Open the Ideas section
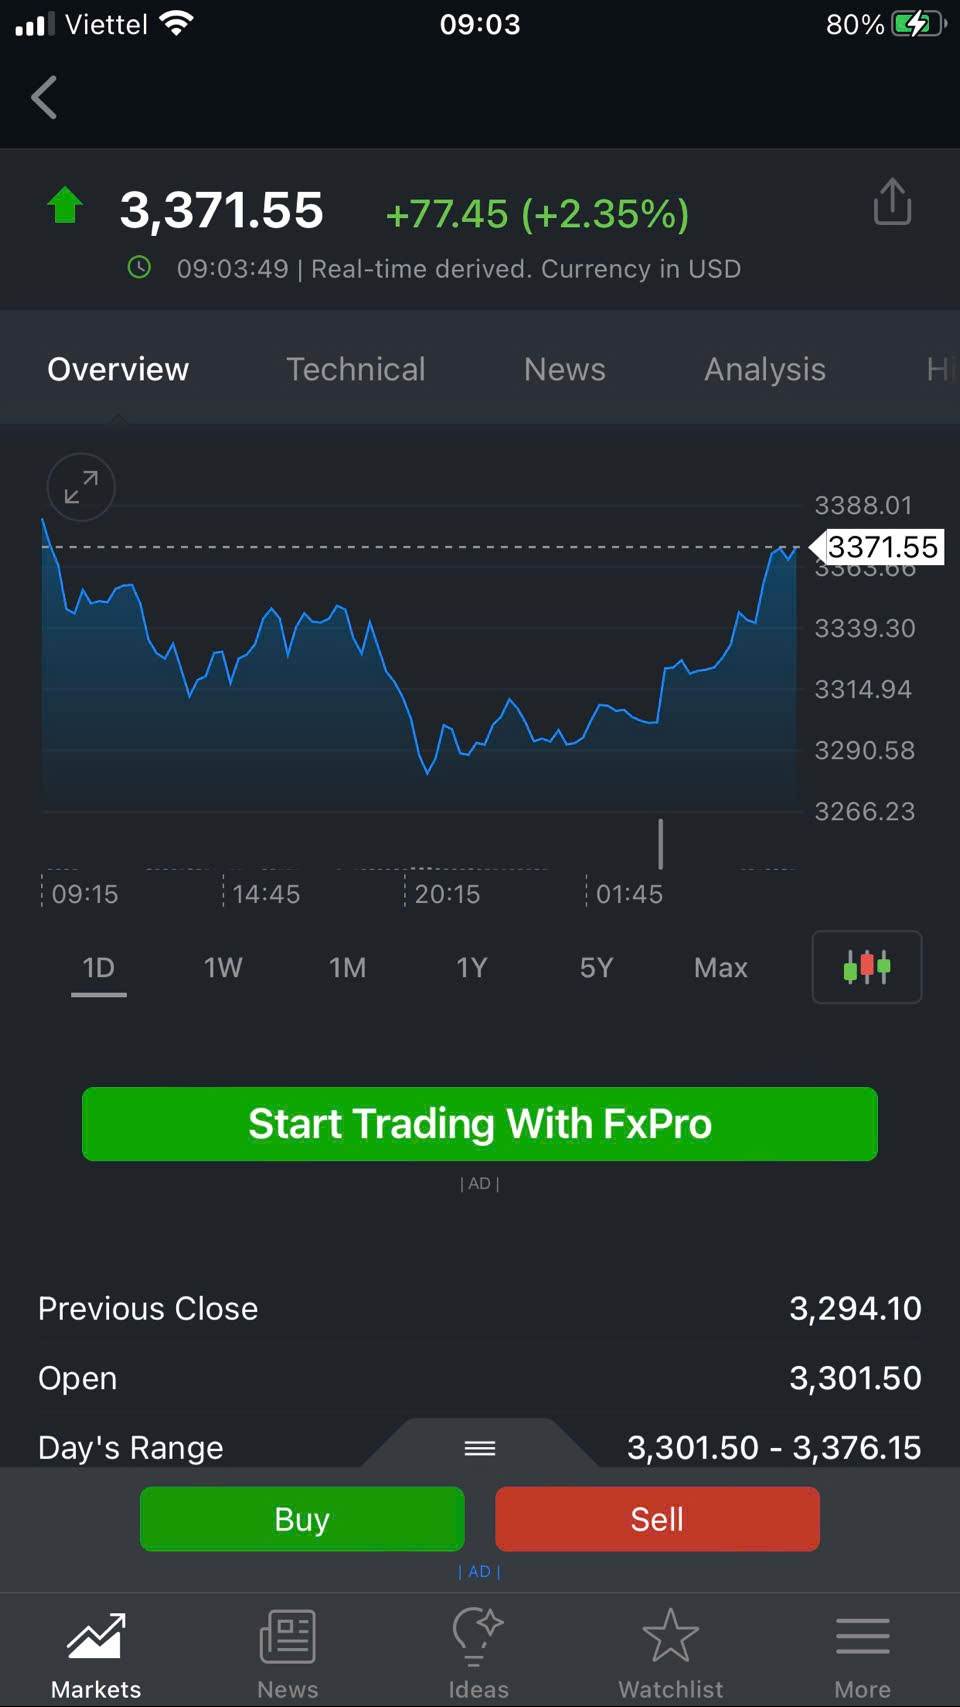The height and width of the screenshot is (1707, 960). [x=478, y=1654]
